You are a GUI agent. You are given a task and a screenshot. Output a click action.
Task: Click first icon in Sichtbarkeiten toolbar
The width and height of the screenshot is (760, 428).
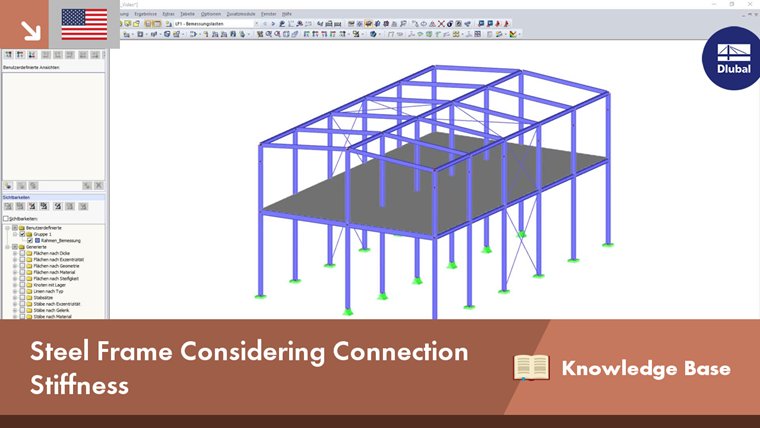[8, 206]
